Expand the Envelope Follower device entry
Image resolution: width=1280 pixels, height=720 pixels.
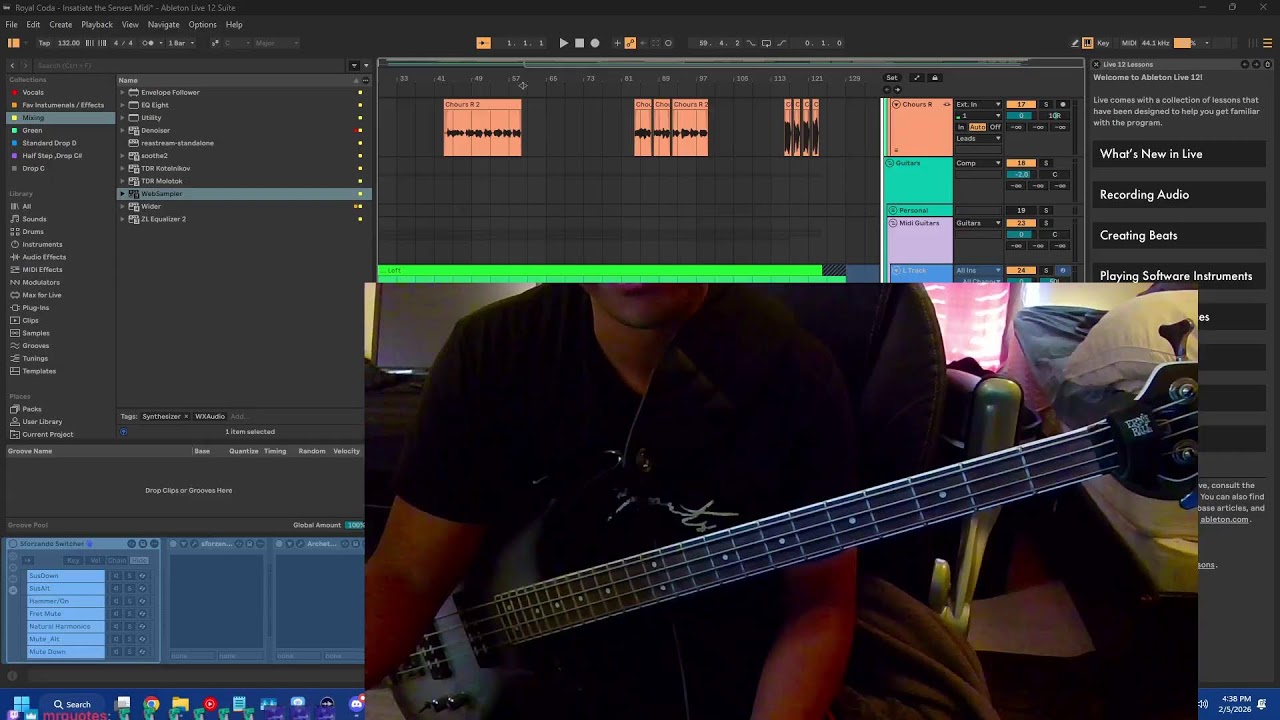pyautogui.click(x=123, y=92)
